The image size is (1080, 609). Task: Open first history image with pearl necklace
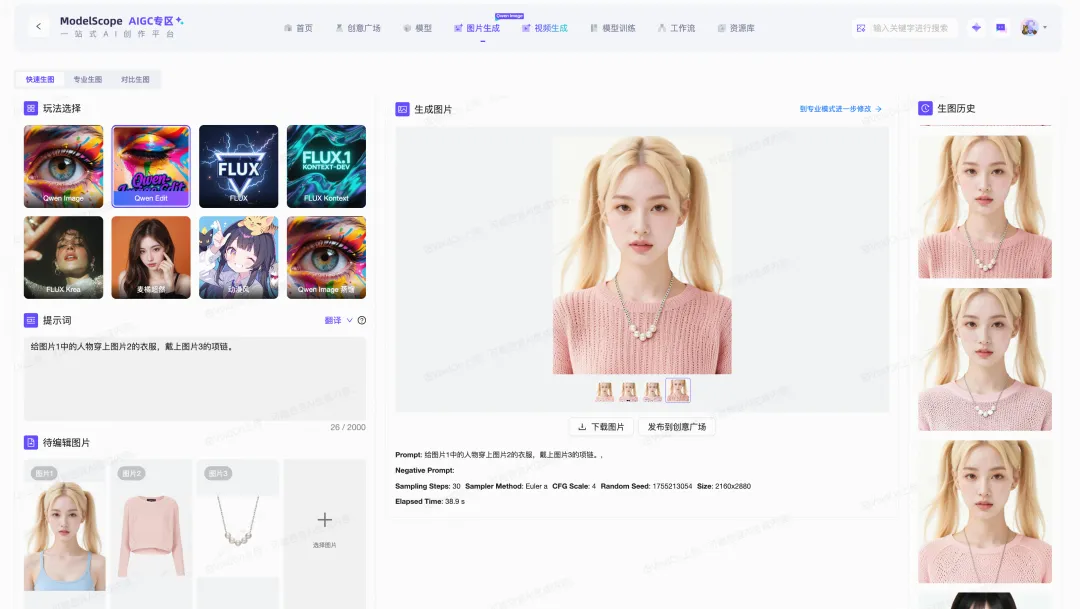click(985, 207)
